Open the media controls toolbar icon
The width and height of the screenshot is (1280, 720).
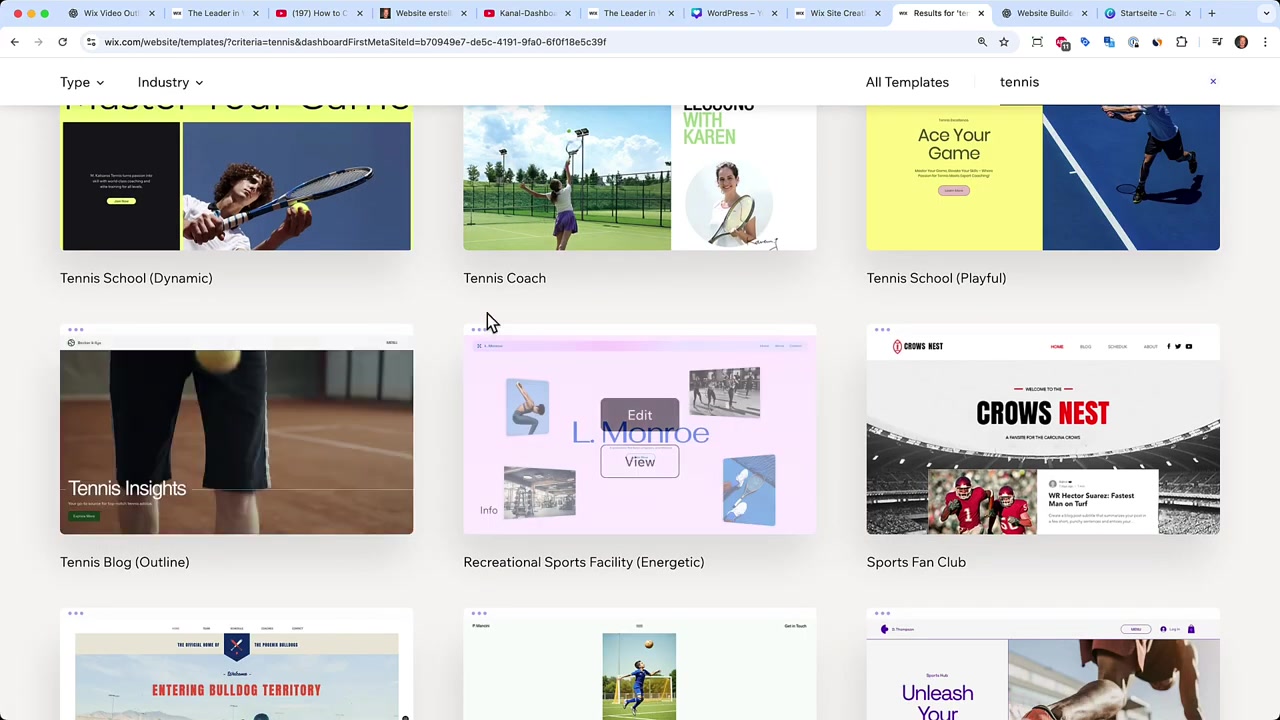click(x=1217, y=42)
